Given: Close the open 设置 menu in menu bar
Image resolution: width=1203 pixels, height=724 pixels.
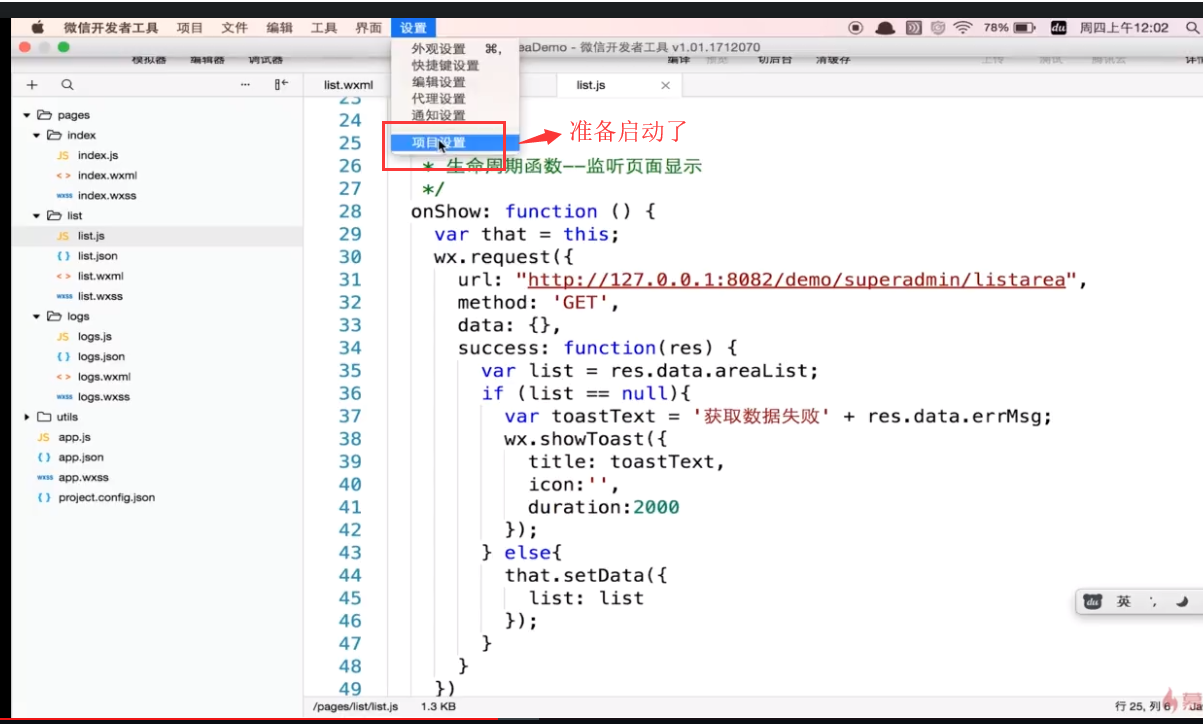Looking at the screenshot, I should (413, 28).
